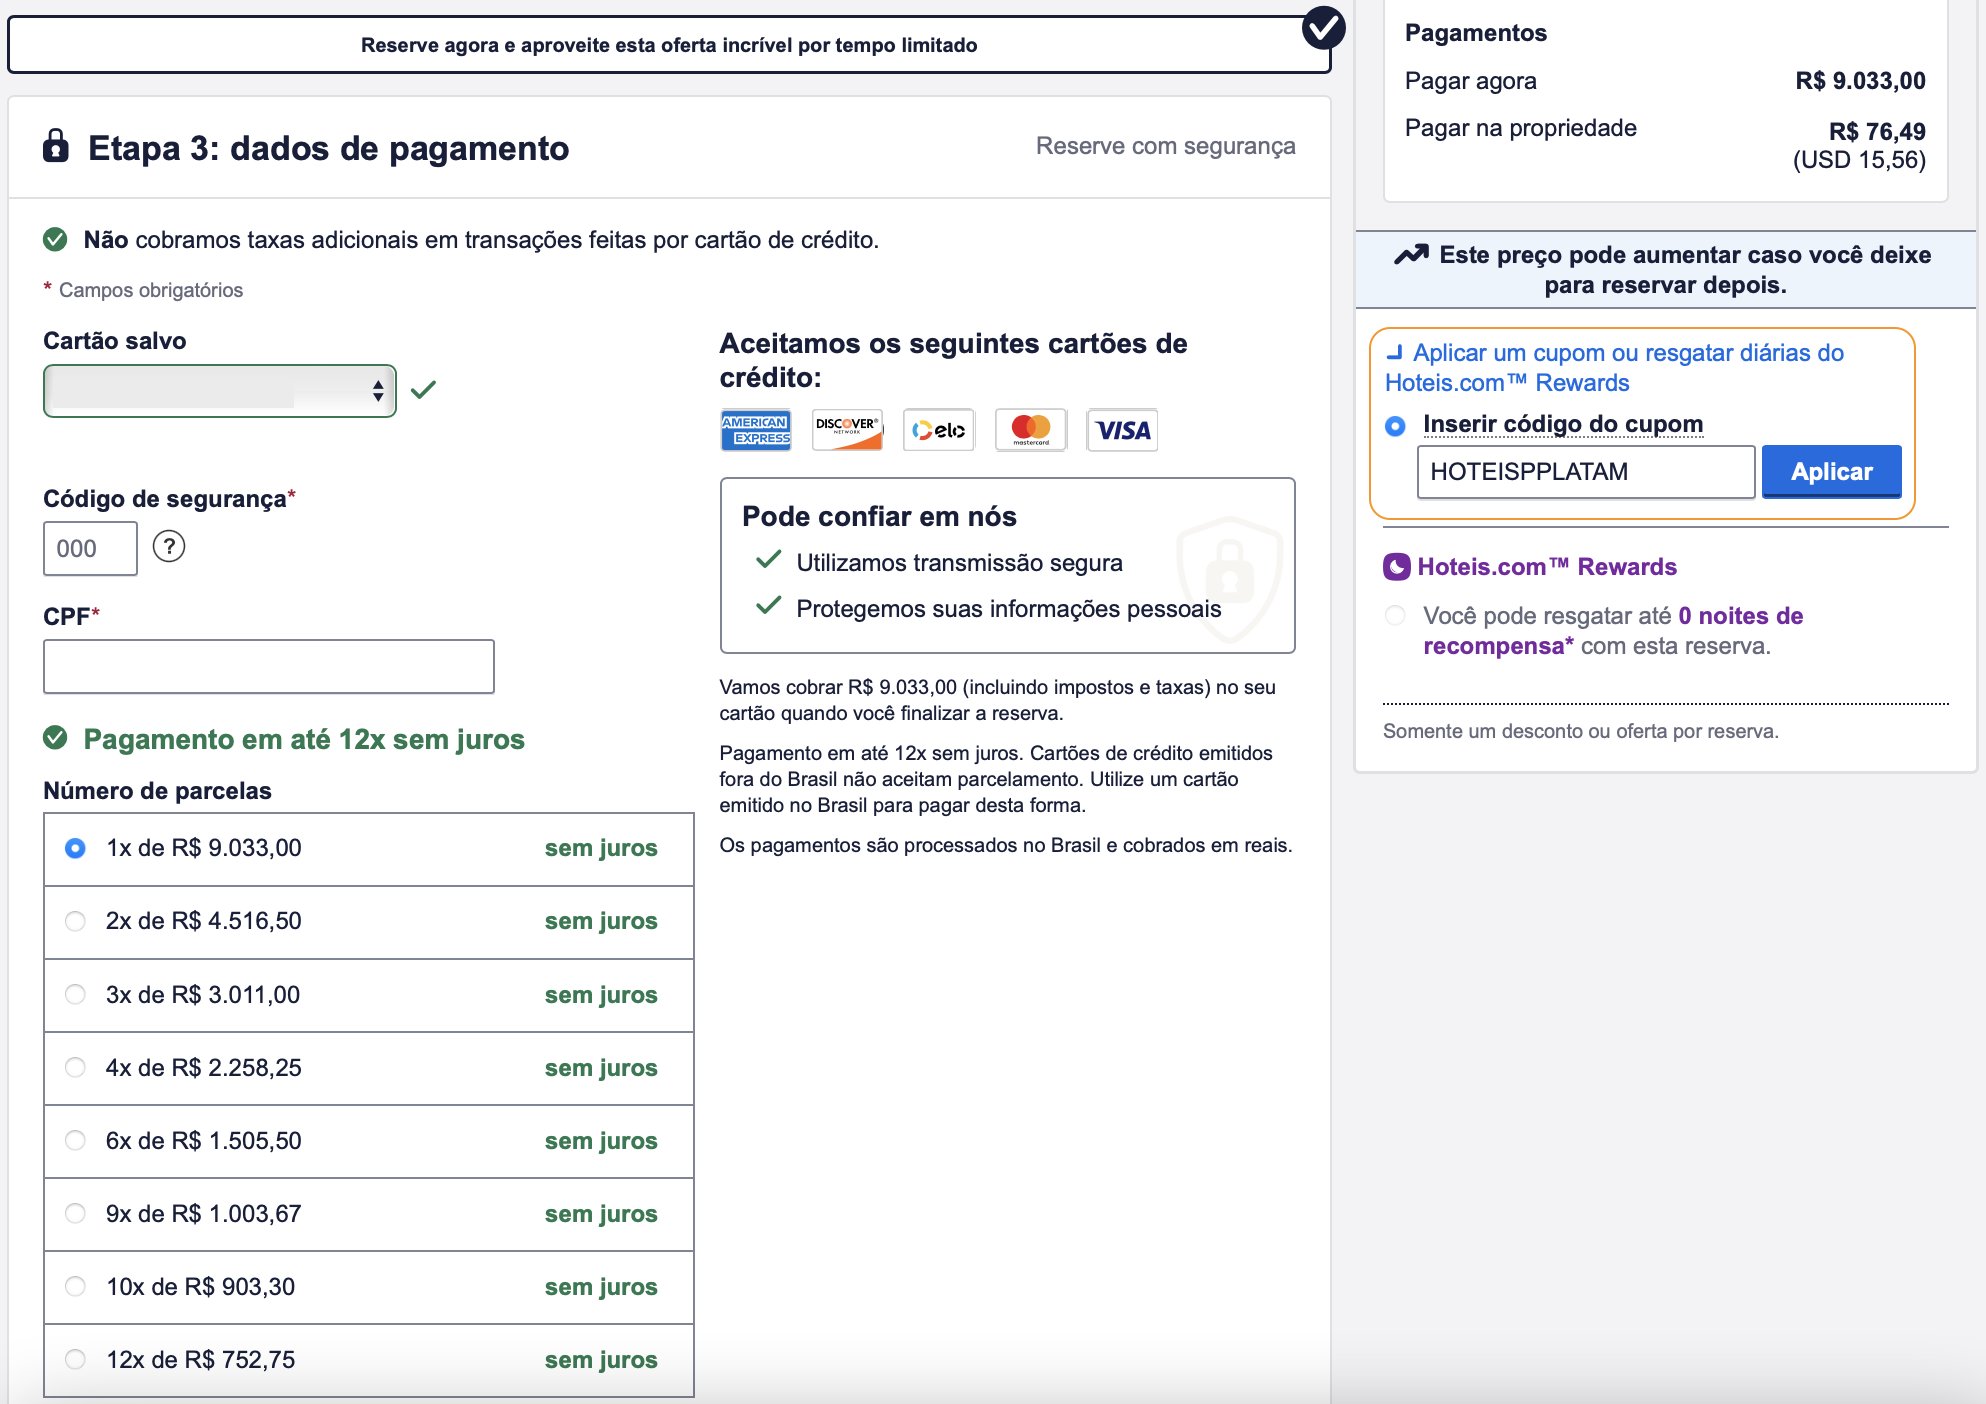Image resolution: width=1986 pixels, height=1404 pixels.
Task: Click the Elo card logo
Action: (x=938, y=430)
